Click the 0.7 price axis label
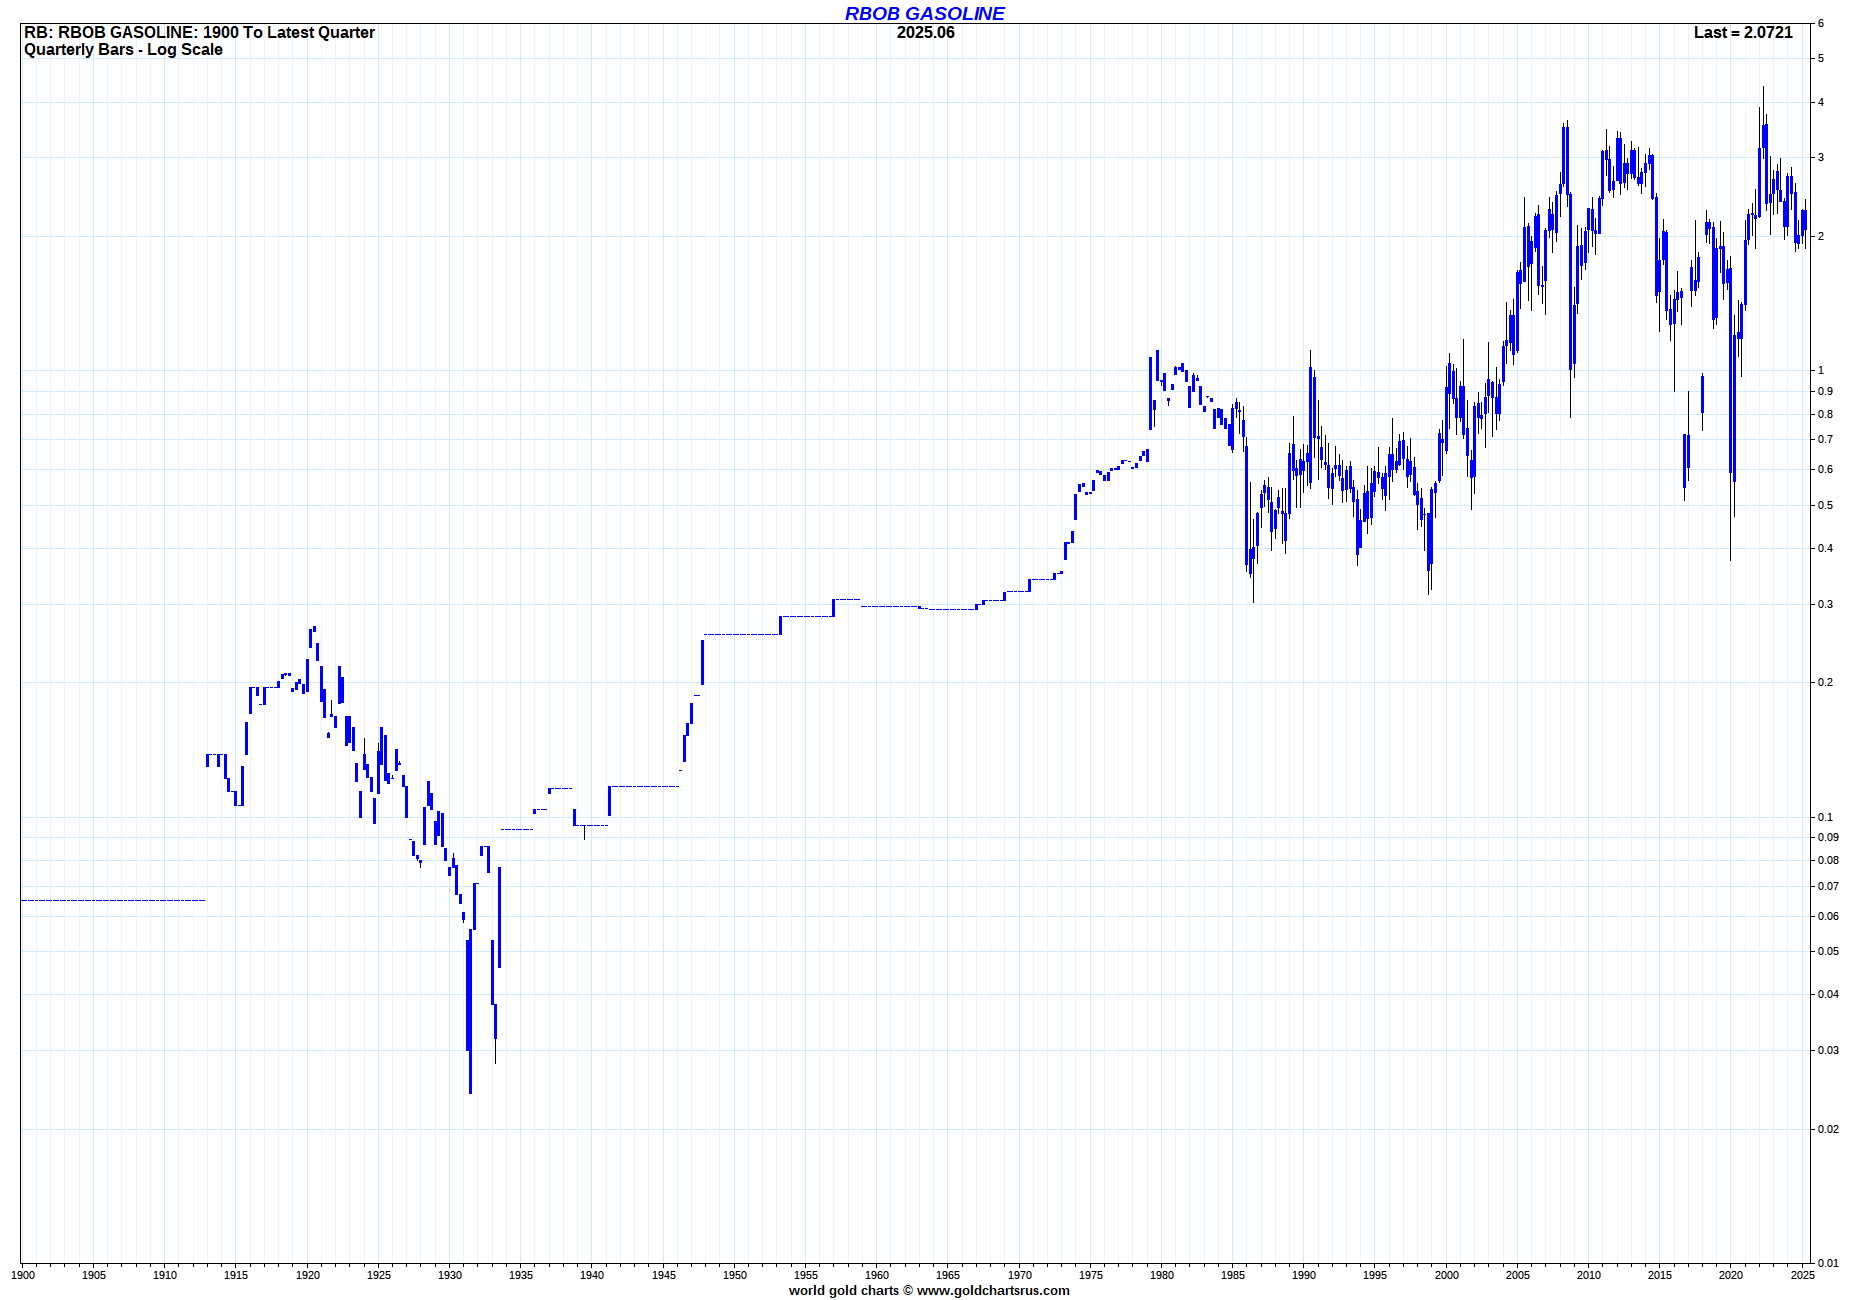Image resolution: width=1850 pixels, height=1300 pixels. pyautogui.click(x=1825, y=439)
